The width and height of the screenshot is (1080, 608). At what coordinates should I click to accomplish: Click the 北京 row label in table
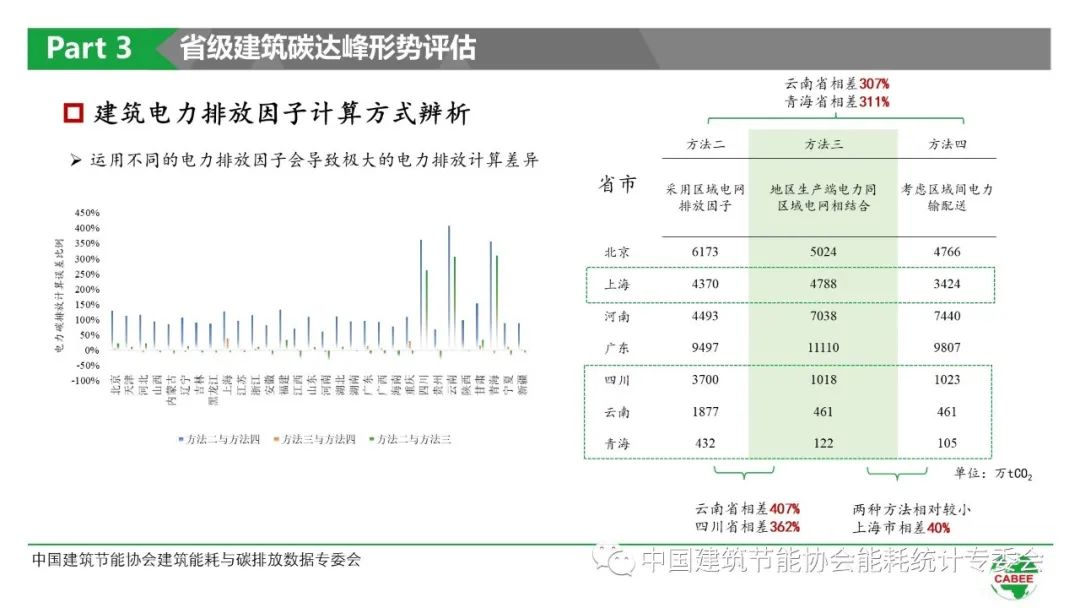617,252
